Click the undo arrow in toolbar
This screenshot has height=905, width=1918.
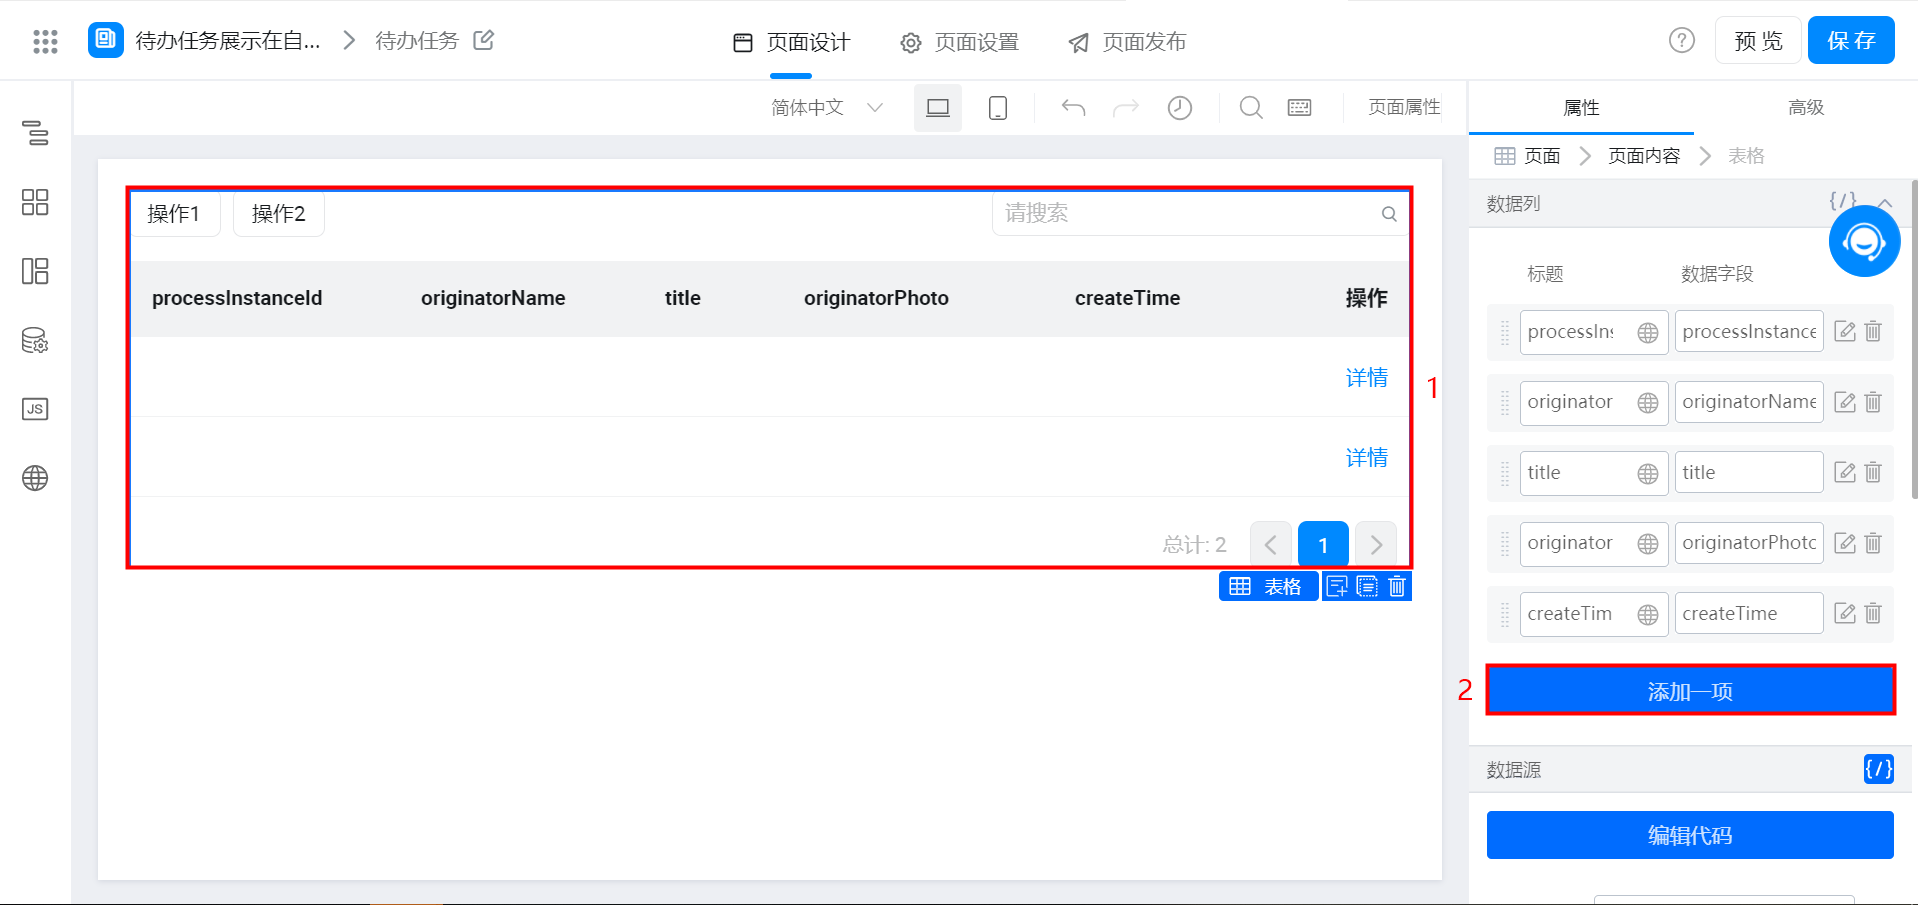coord(1073,108)
